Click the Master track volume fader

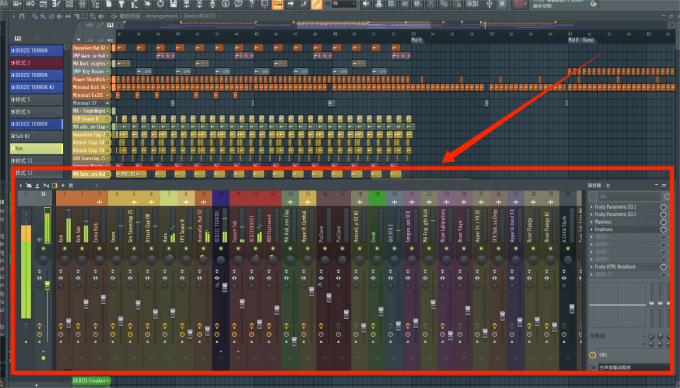tap(47, 285)
